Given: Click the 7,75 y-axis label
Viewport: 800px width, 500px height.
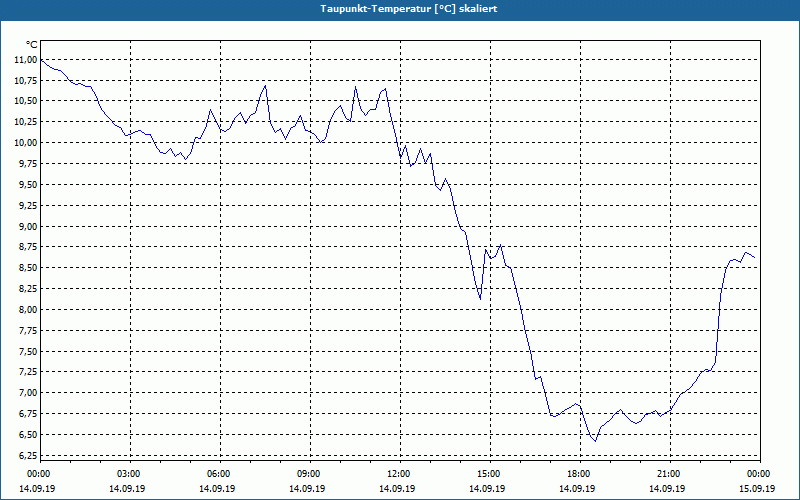Looking at the screenshot, I should click(x=29, y=331).
